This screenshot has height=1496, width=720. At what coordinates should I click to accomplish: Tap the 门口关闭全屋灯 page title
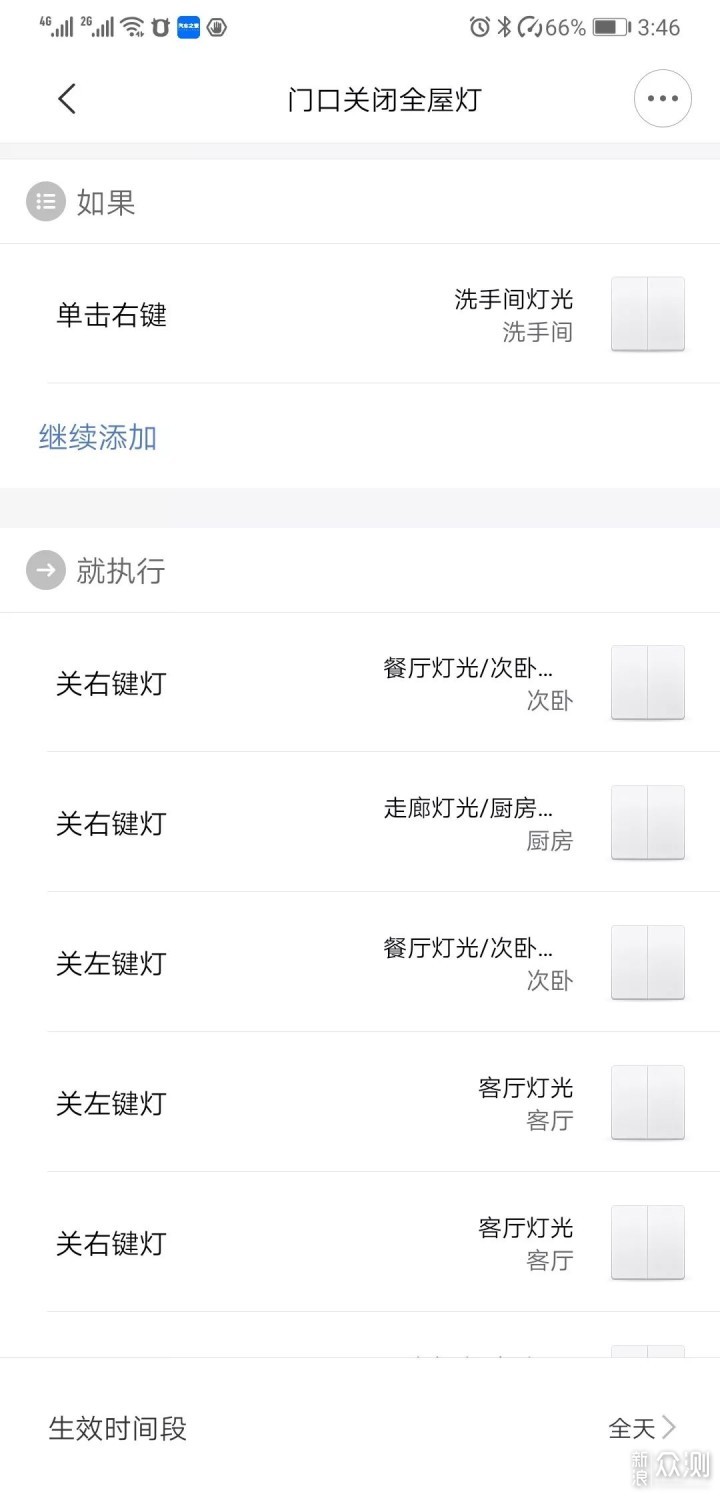(384, 100)
